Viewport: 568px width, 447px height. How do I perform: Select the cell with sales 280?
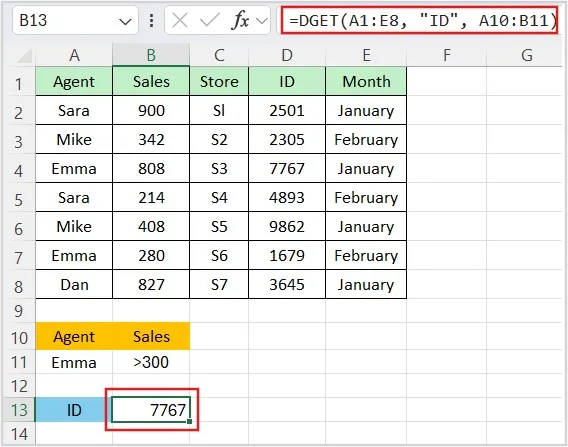click(x=151, y=255)
